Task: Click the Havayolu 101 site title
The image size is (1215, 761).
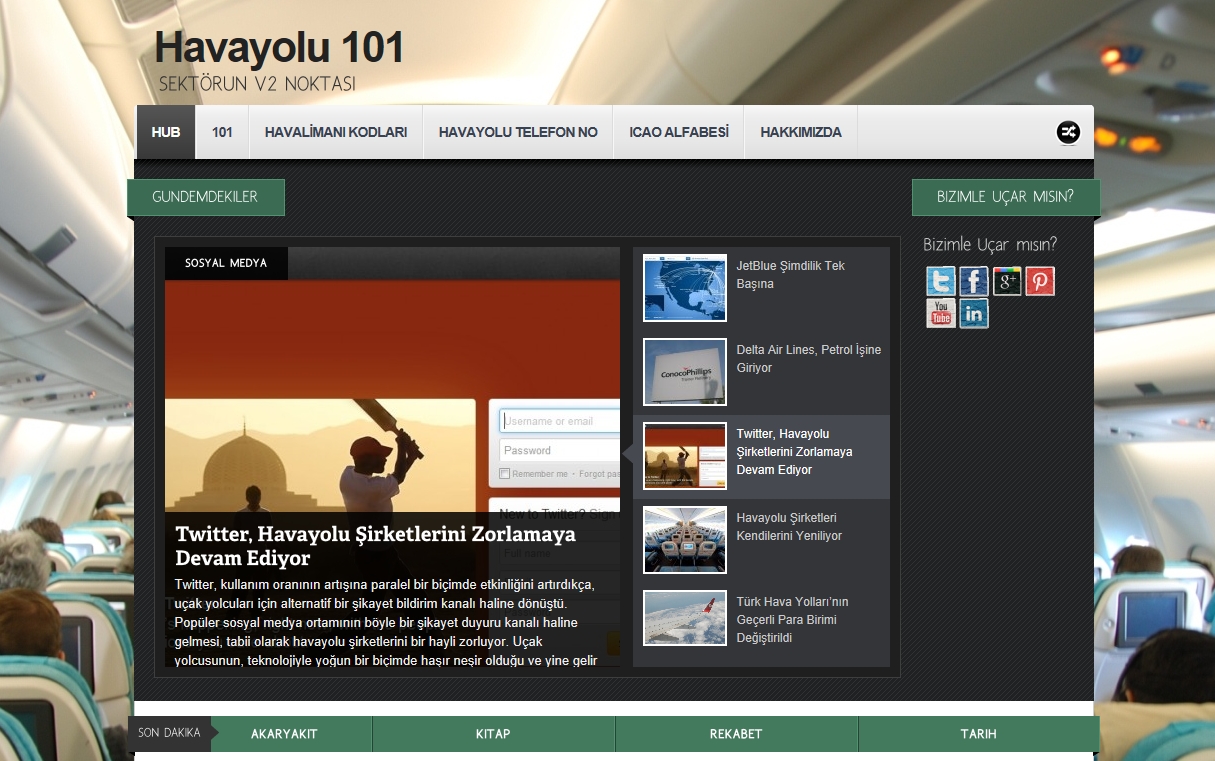Action: [x=280, y=47]
